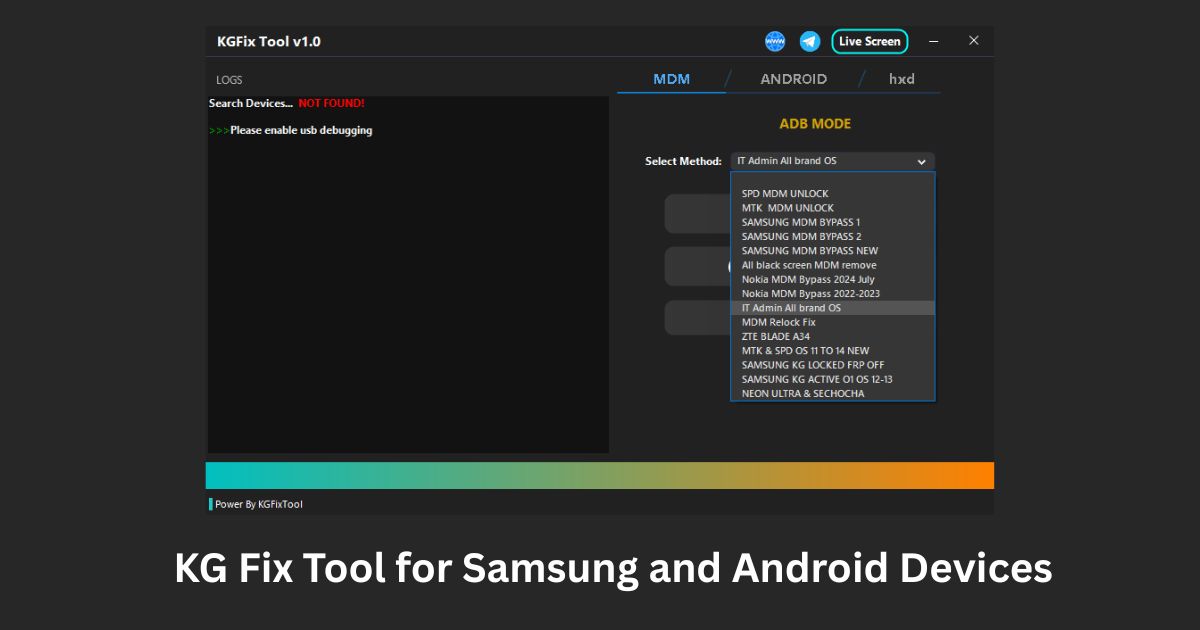Pick highlighted IT Admin All brand OS item
Screen dimensions: 1200x630
coord(833,308)
